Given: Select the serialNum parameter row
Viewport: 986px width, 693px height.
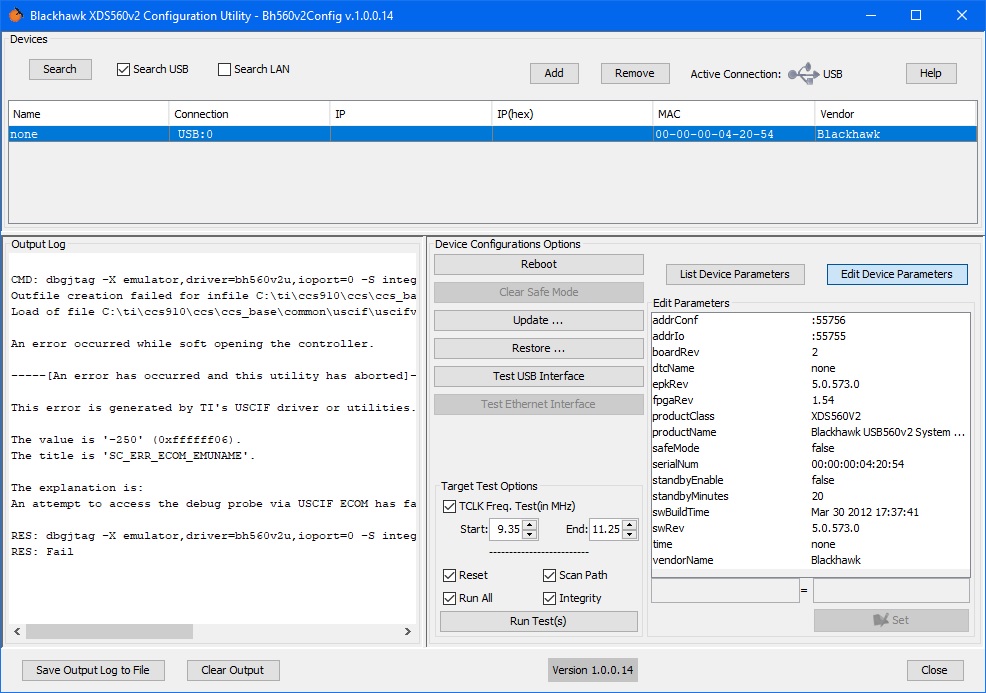Looking at the screenshot, I should click(811, 464).
